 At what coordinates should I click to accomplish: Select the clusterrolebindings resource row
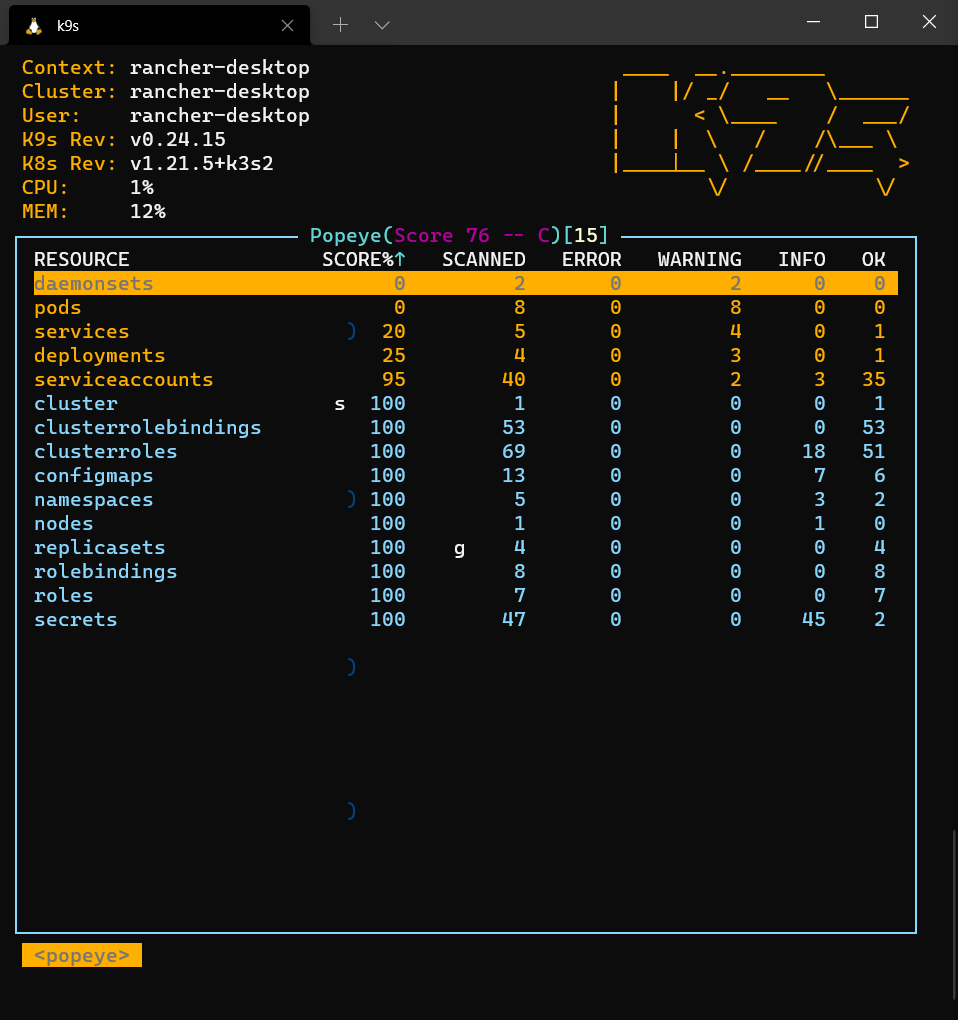[147, 427]
